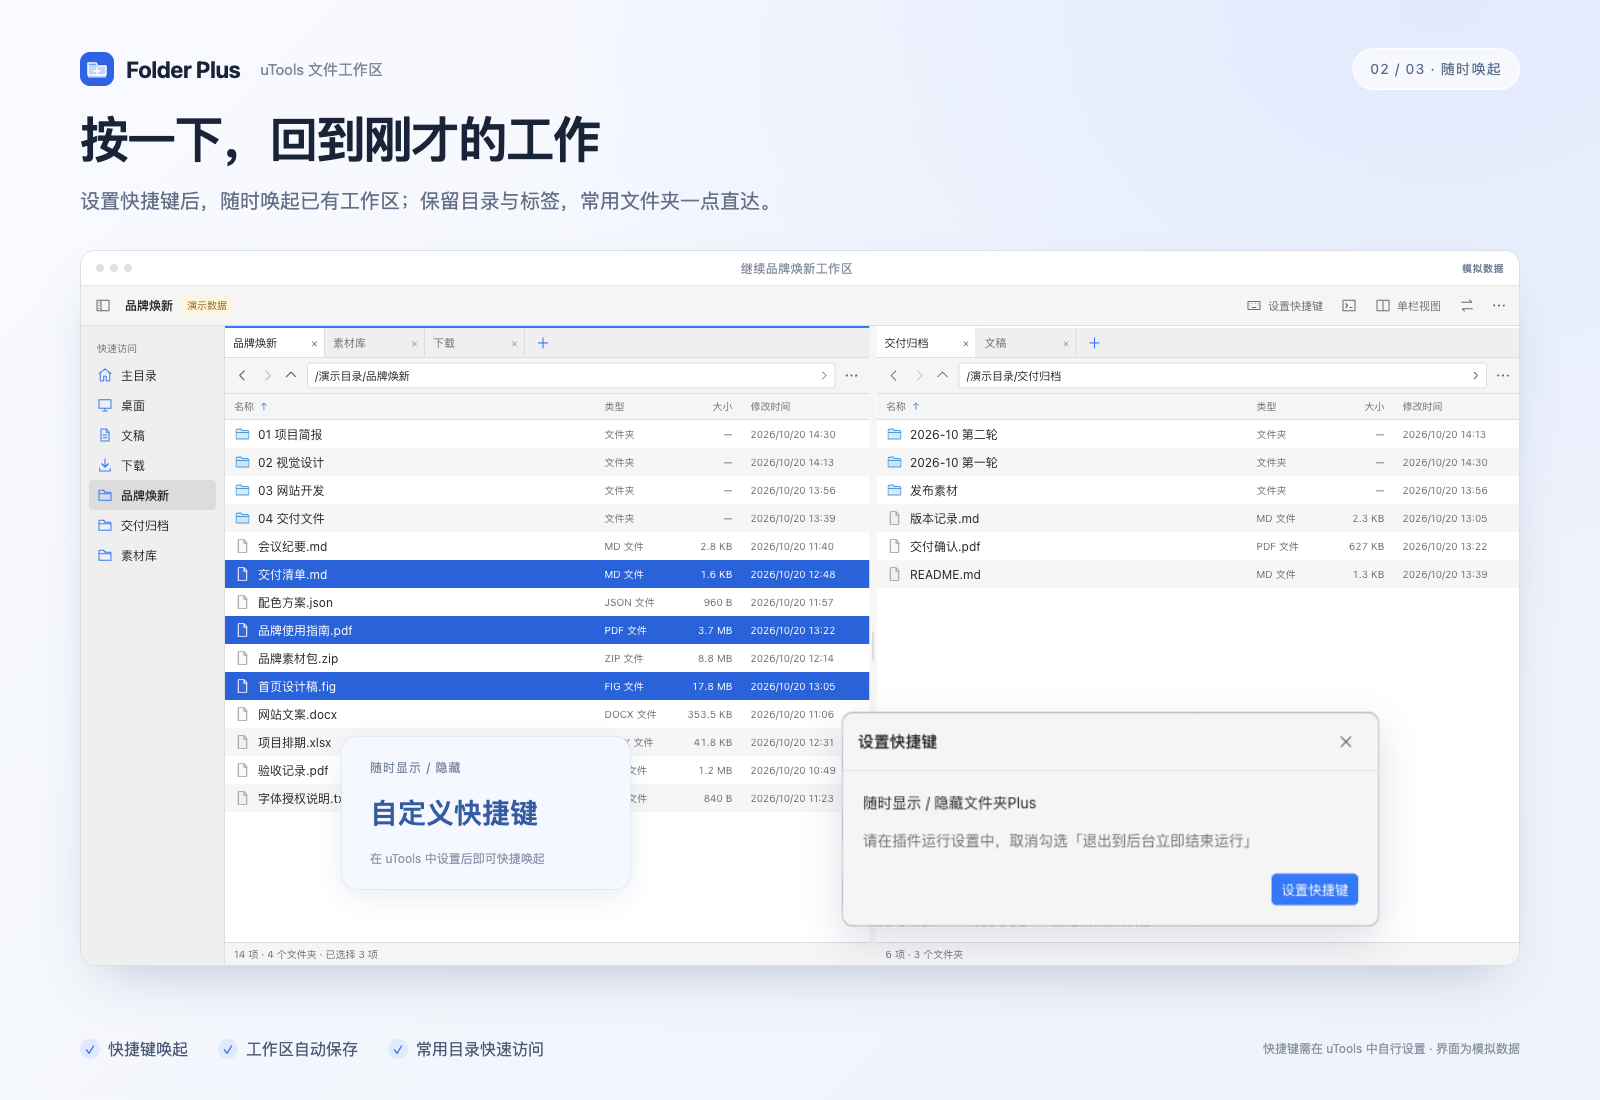Expand right path bar chevron
This screenshot has height=1100, width=1600.
[x=1475, y=376]
